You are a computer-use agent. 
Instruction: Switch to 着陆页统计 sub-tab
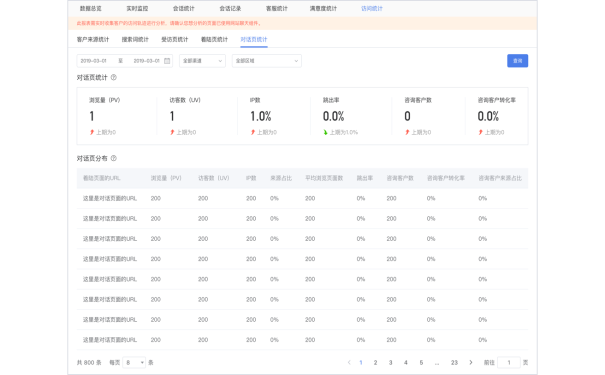(215, 39)
